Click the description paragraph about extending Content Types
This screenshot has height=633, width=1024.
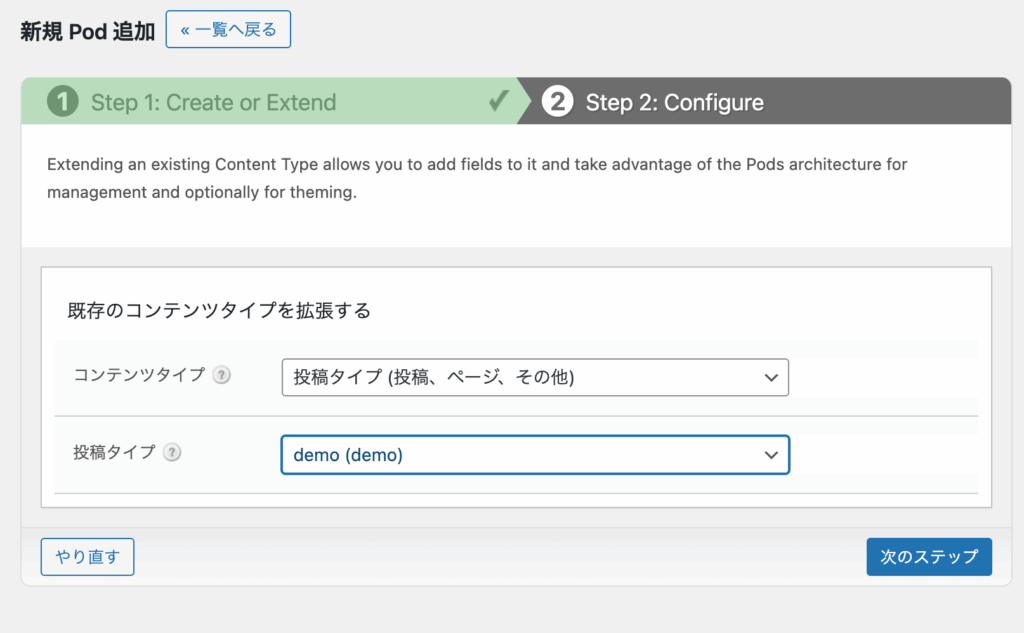(477, 177)
